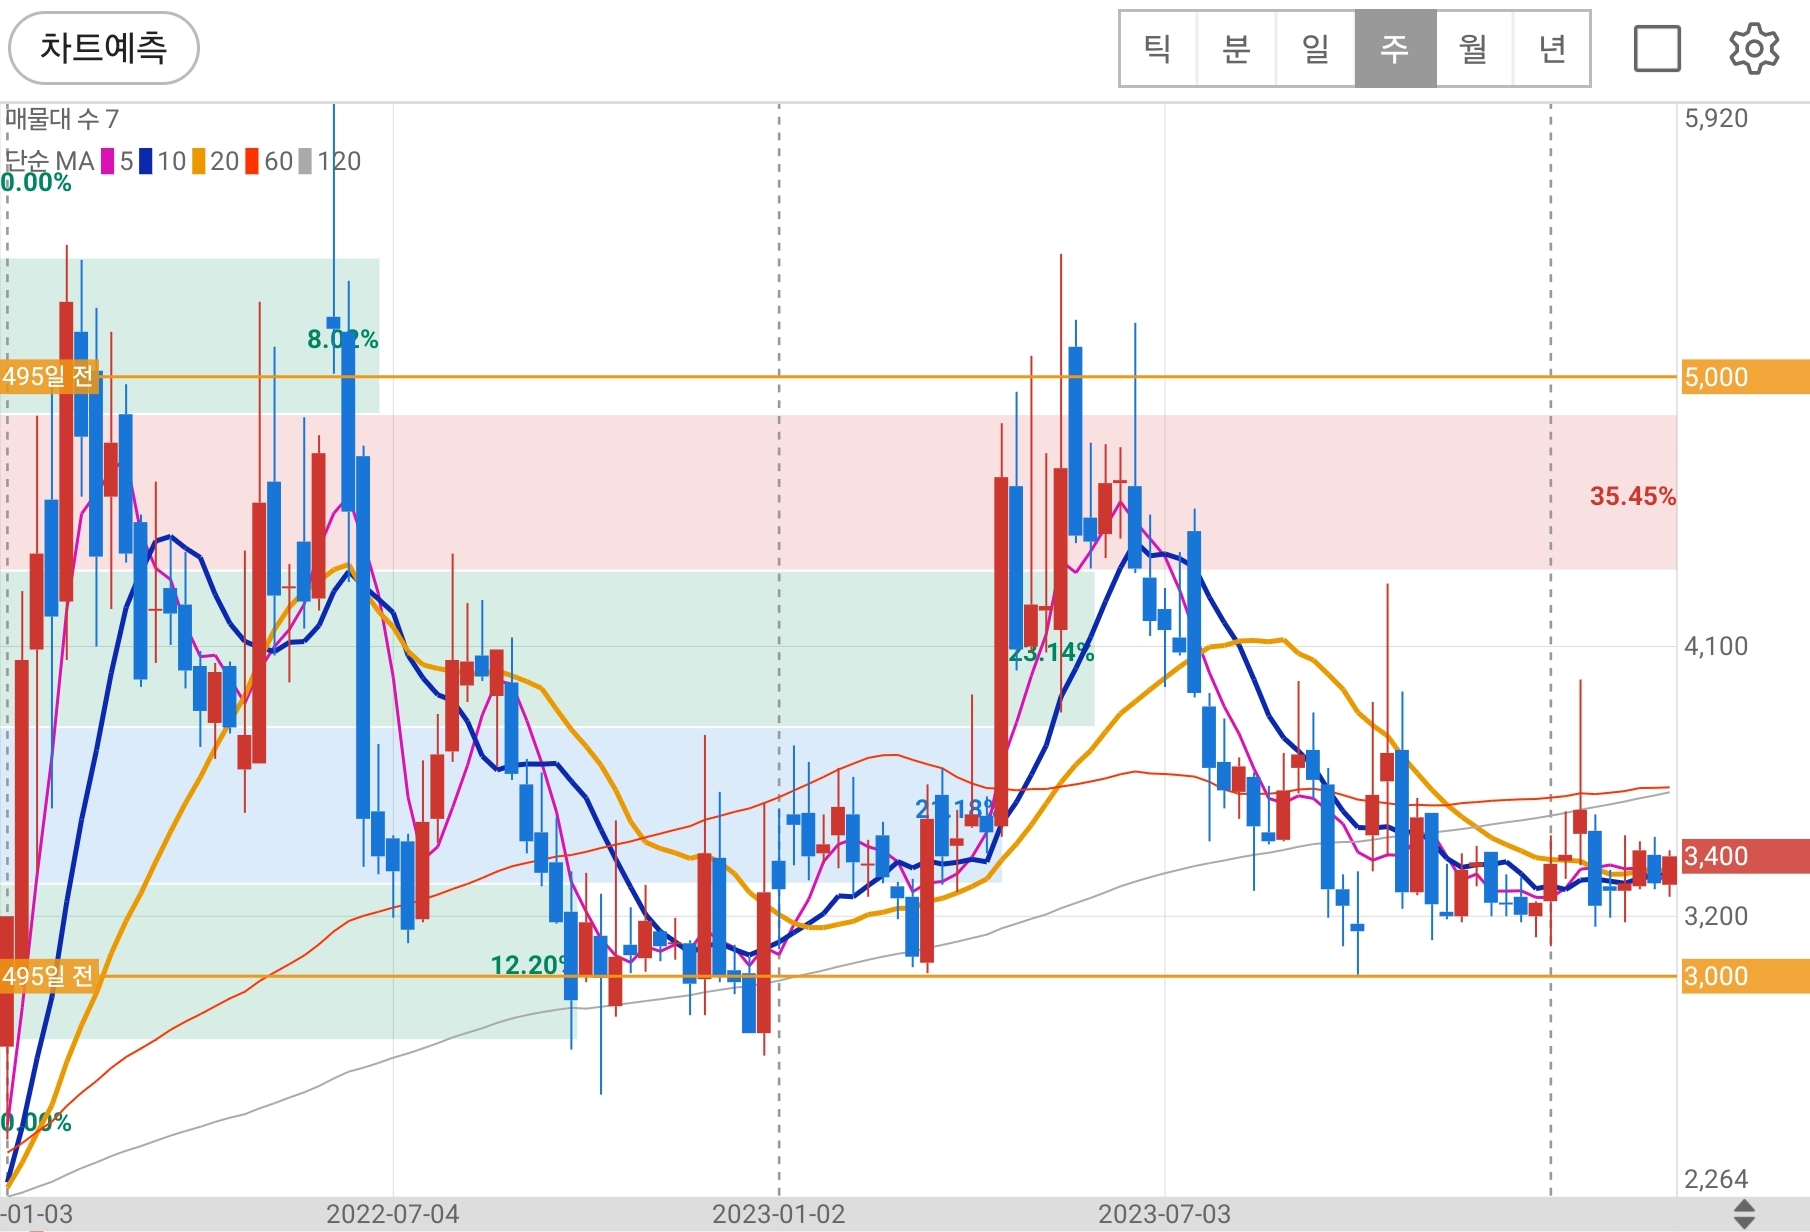This screenshot has width=1810, height=1232.
Task: Click the 8.02% volume profile label
Action: (342, 340)
